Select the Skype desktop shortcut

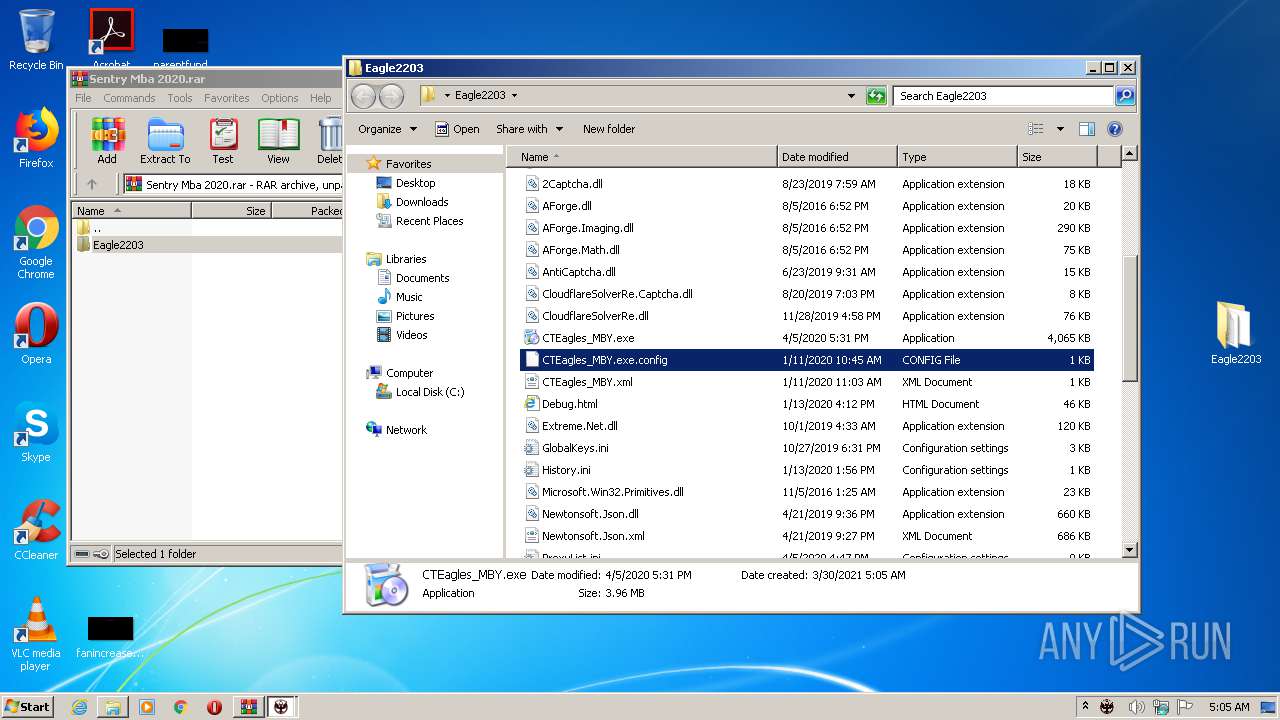(x=36, y=433)
